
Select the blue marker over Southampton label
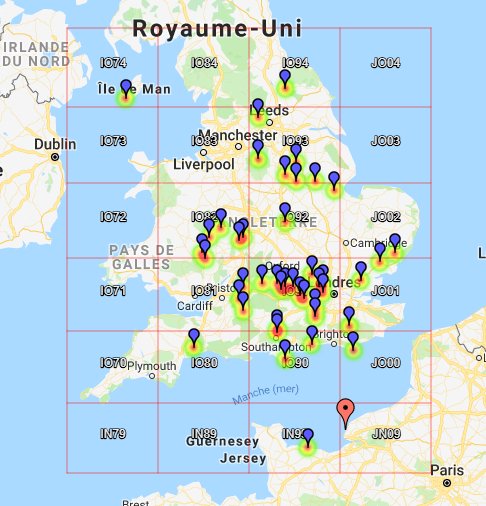[x=285, y=349]
